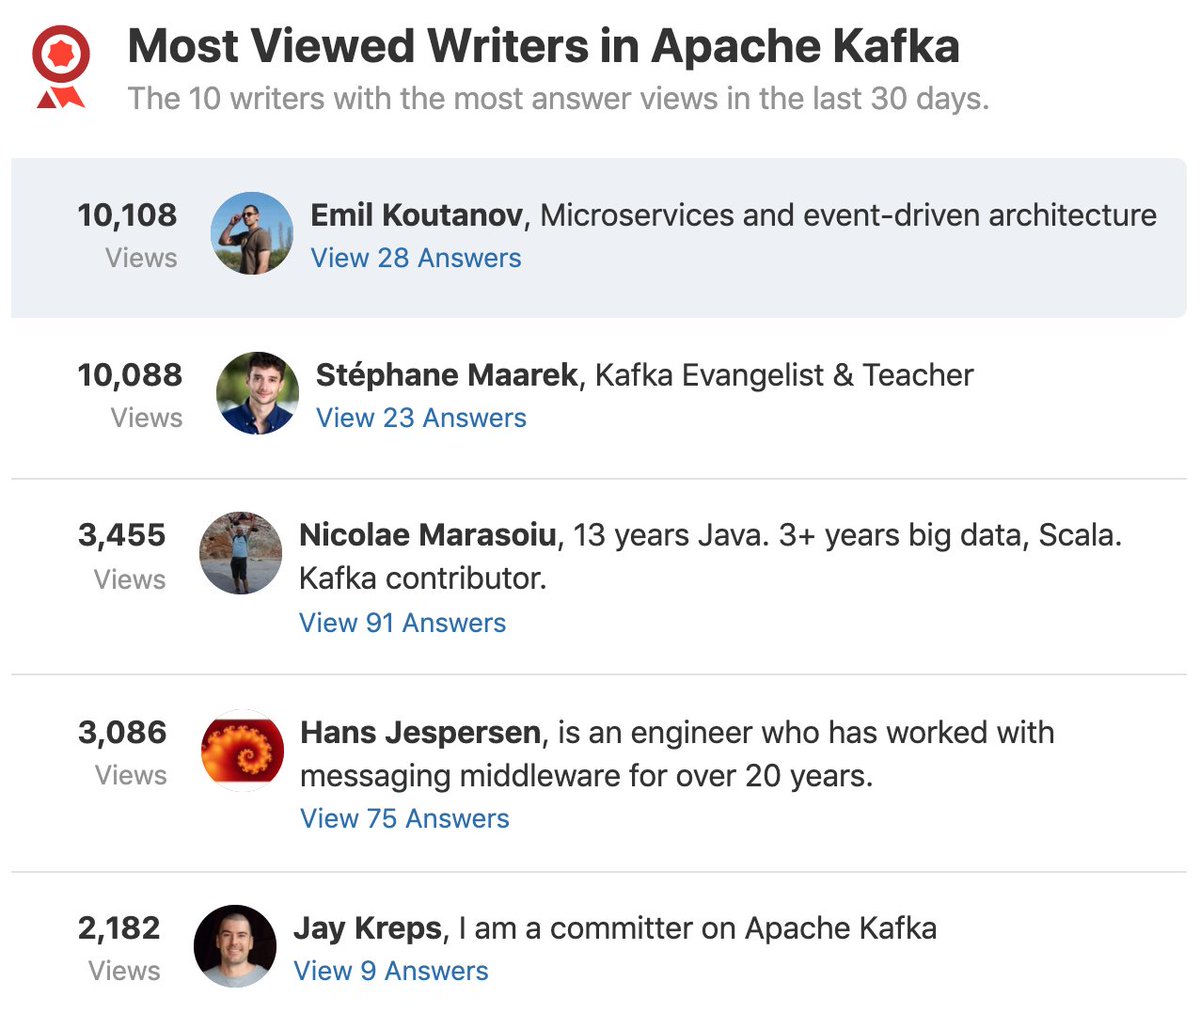The height and width of the screenshot is (1029, 1200).
Task: Open Emil Koutanov's profile picture
Action: [x=252, y=234]
